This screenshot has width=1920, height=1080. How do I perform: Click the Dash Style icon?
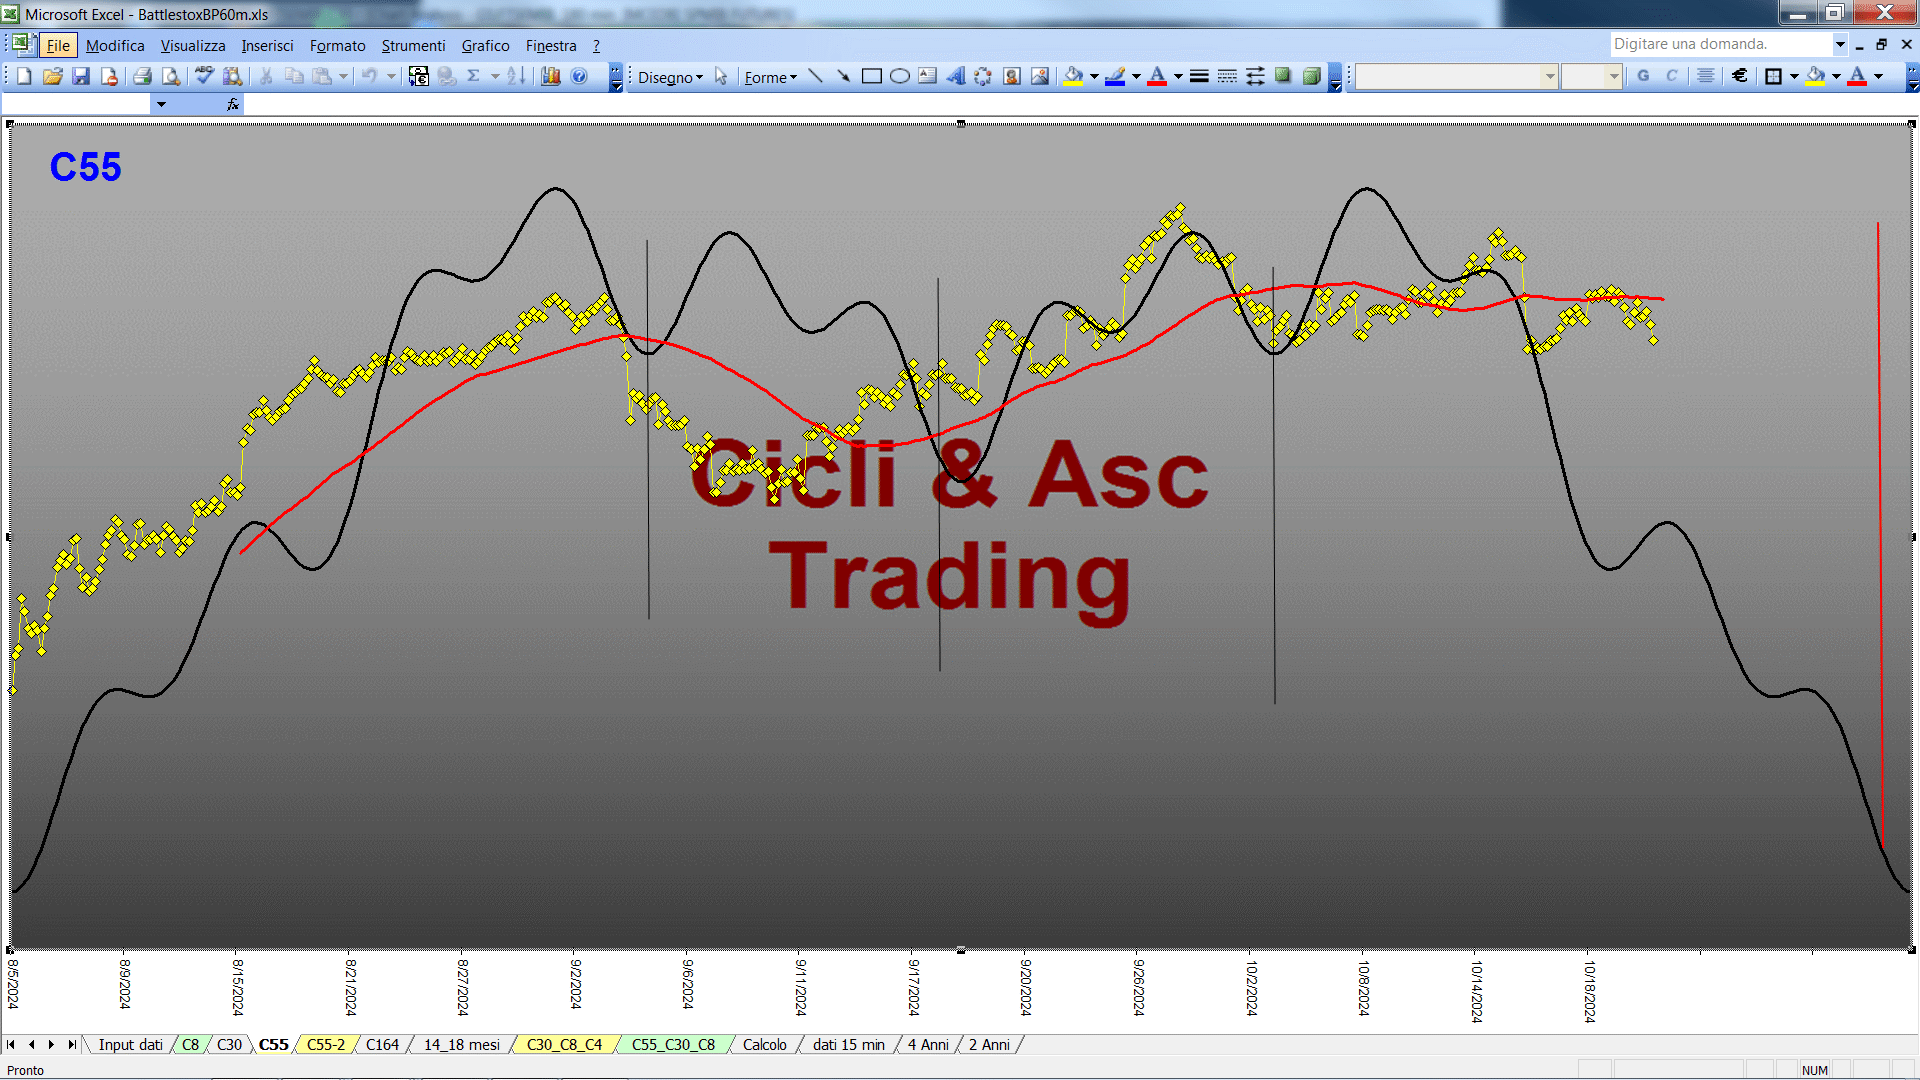[x=1227, y=76]
